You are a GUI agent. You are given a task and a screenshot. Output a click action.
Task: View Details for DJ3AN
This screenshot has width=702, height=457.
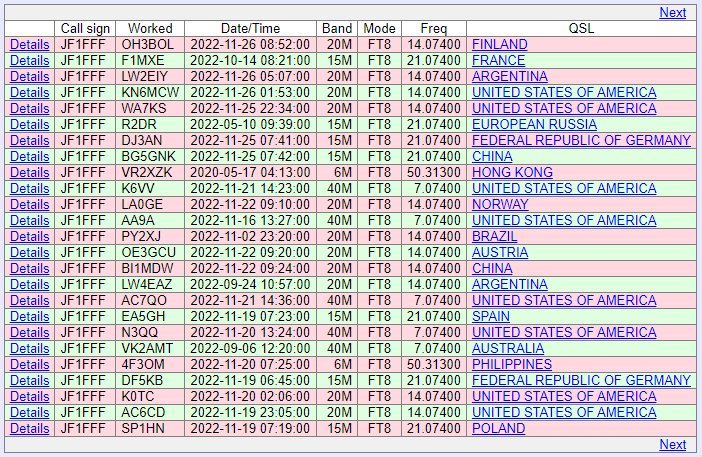click(x=30, y=141)
